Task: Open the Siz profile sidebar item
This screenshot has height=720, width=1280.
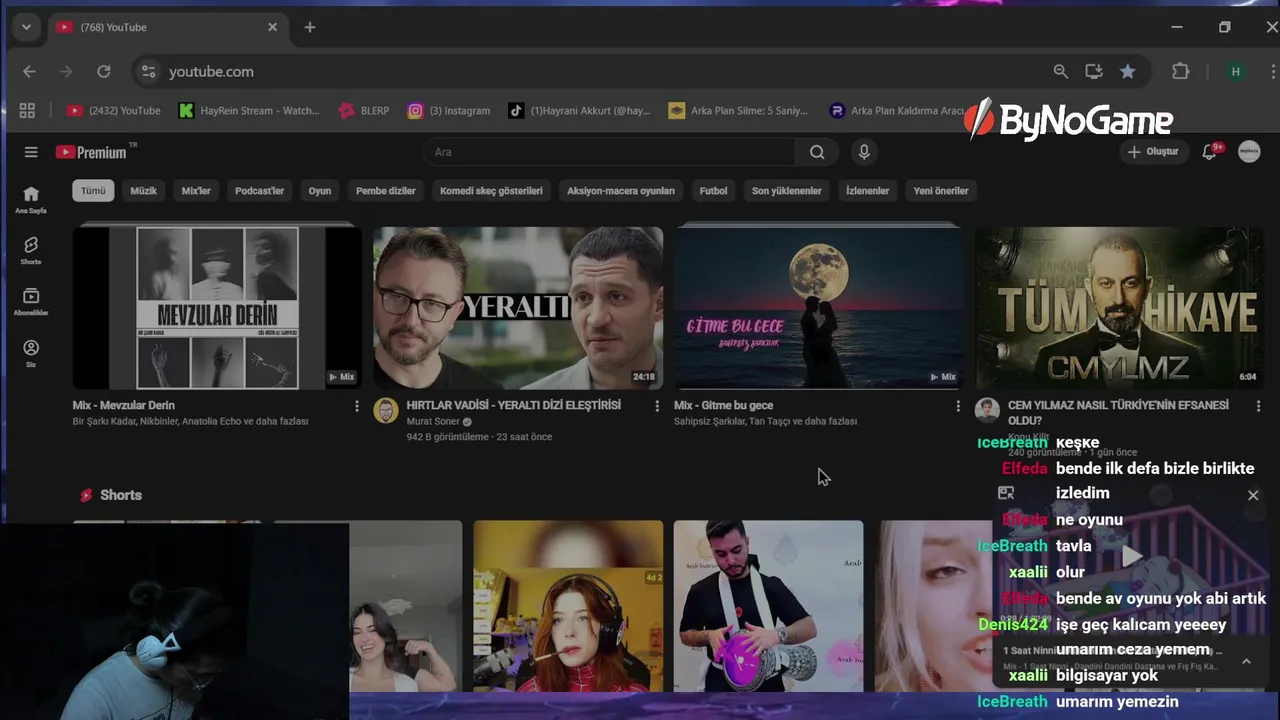Action: click(31, 353)
